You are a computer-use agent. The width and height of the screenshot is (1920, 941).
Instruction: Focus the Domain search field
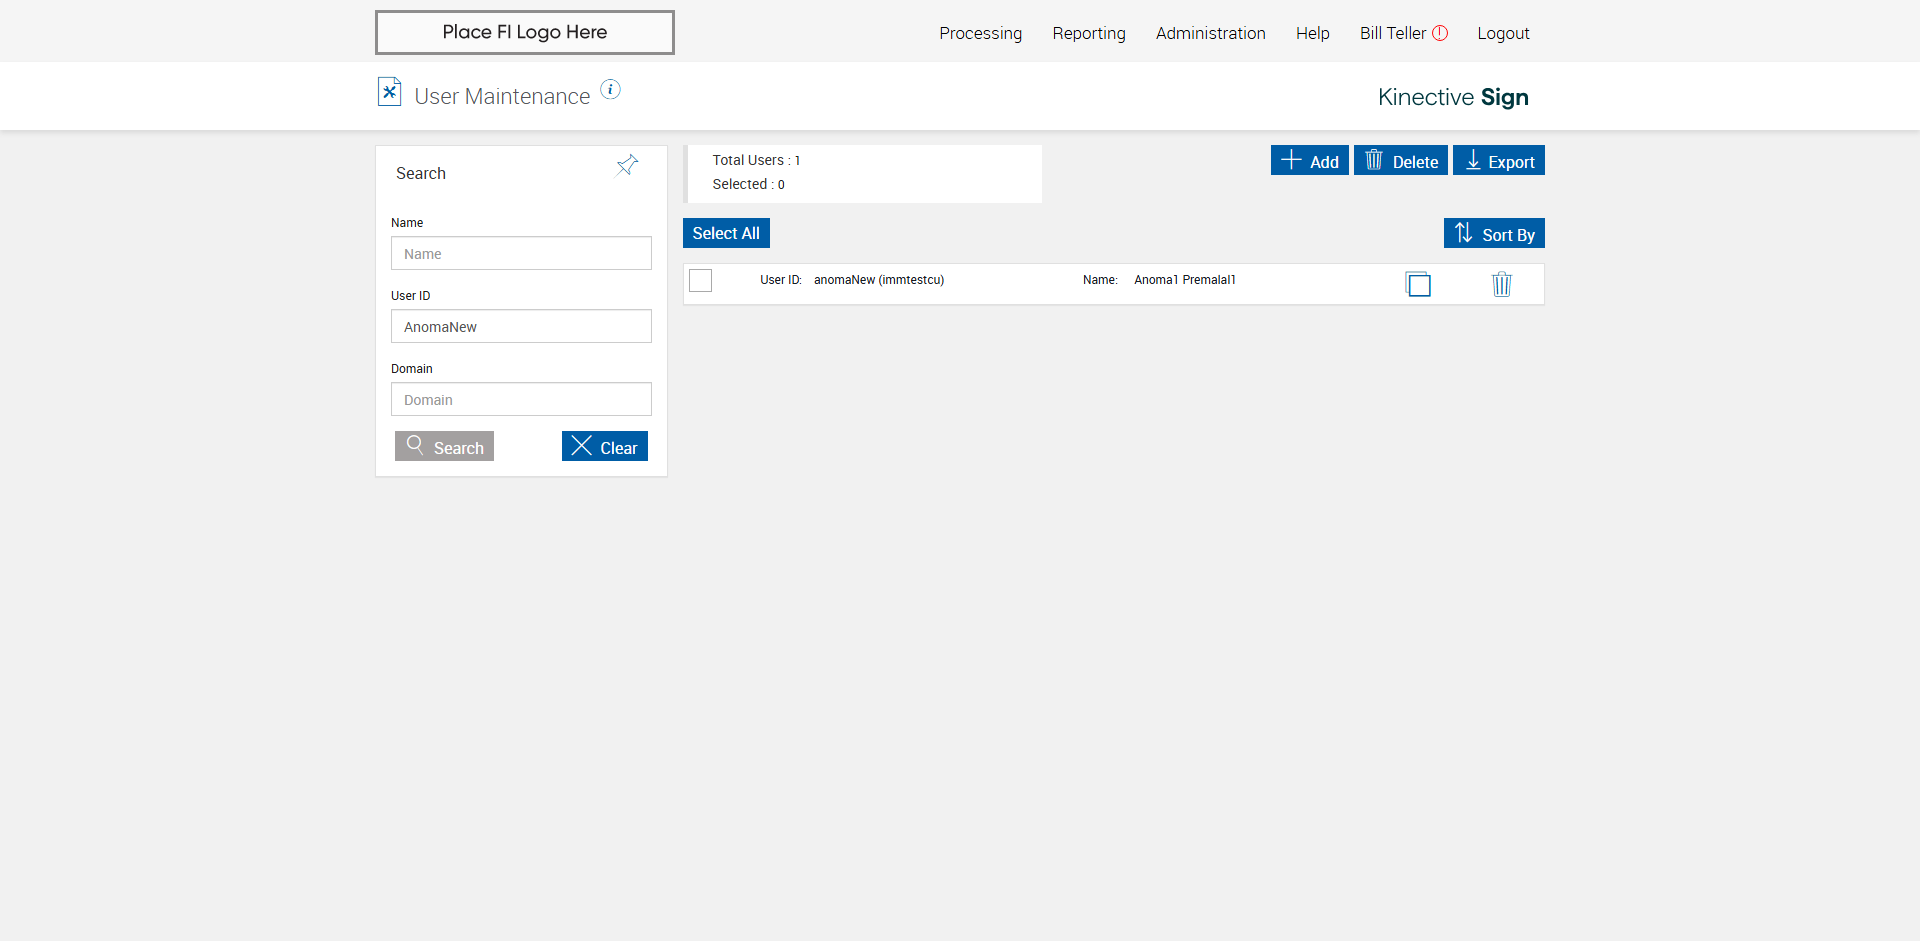(x=521, y=399)
